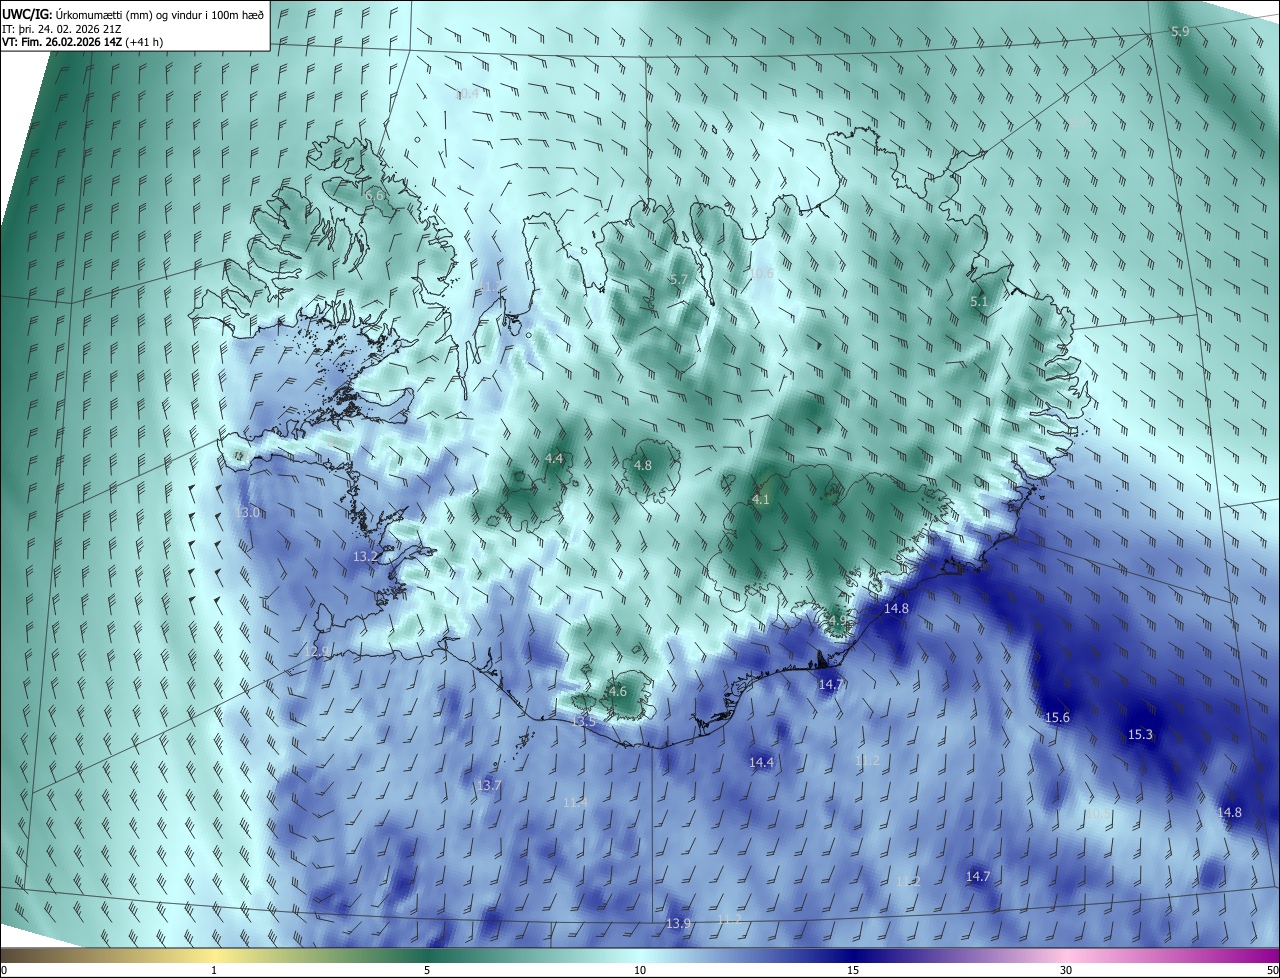Click the faint 10.4 value label
This screenshot has height=978, width=1280.
(x=467, y=94)
